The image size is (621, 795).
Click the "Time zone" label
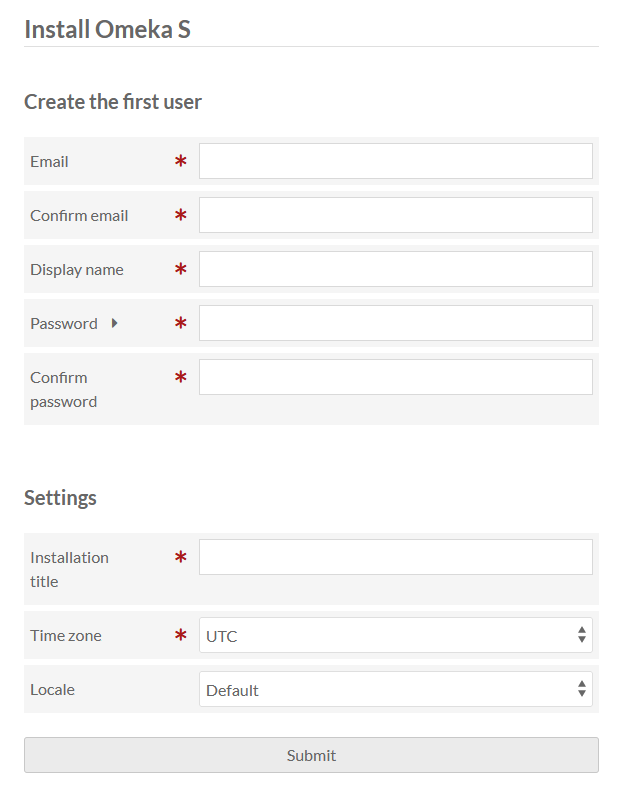point(66,635)
